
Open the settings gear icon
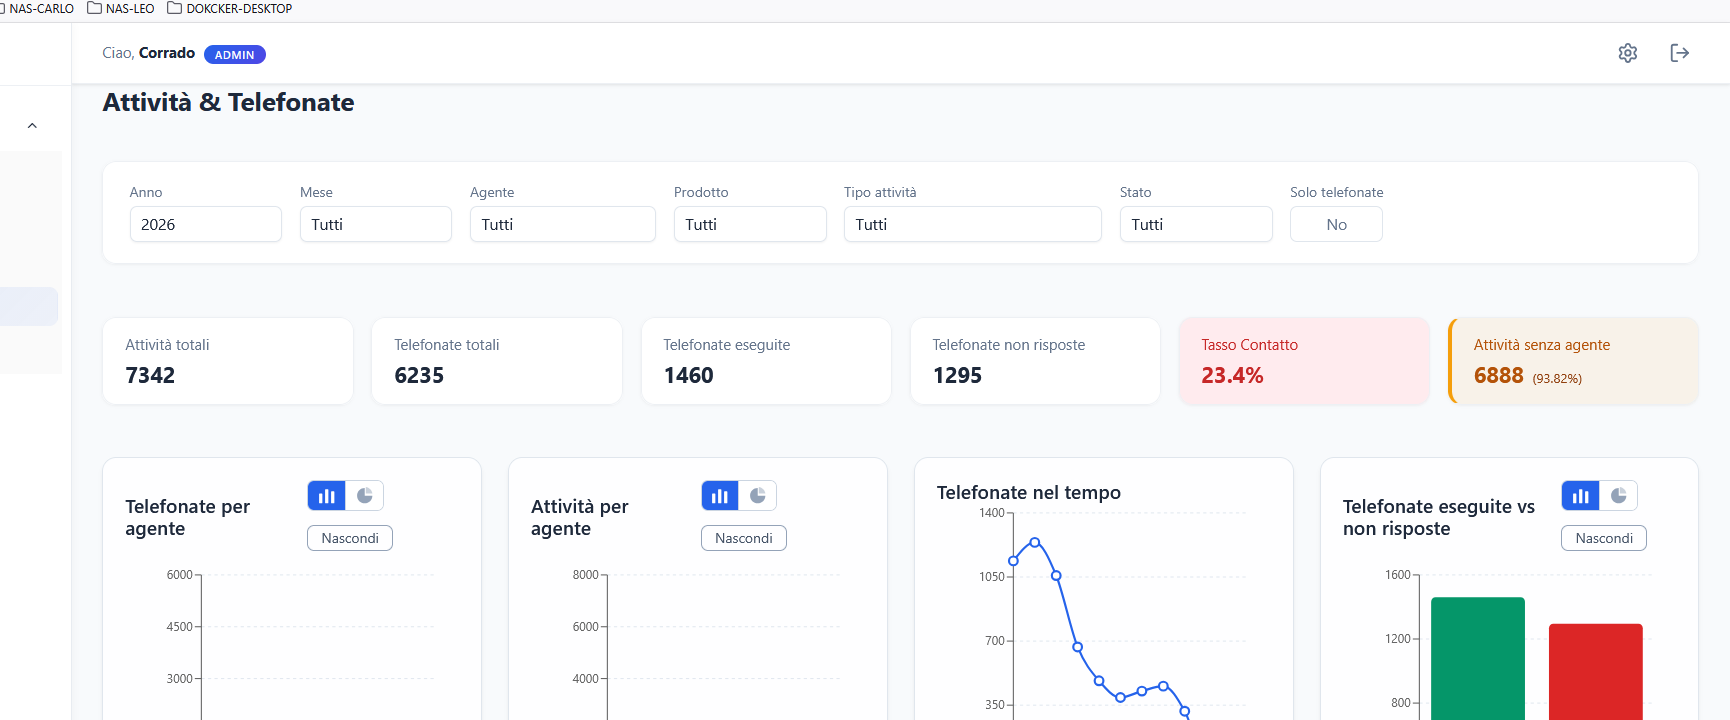point(1628,53)
